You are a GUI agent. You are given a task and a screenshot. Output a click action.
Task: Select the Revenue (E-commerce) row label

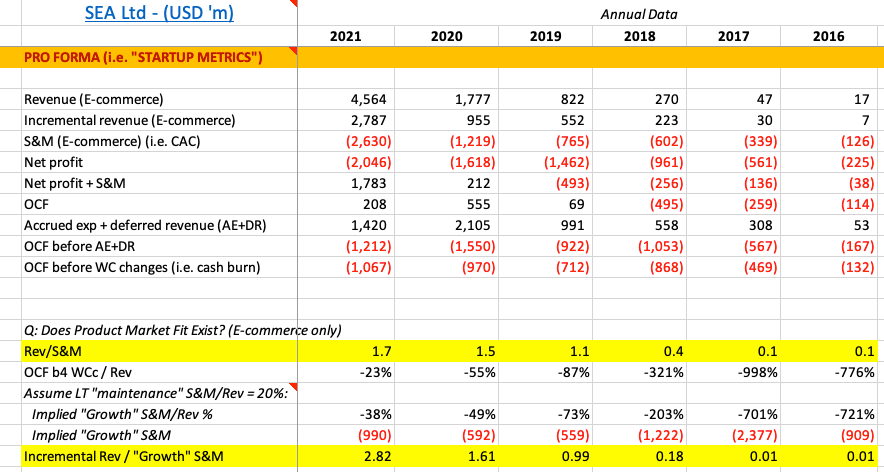point(94,100)
